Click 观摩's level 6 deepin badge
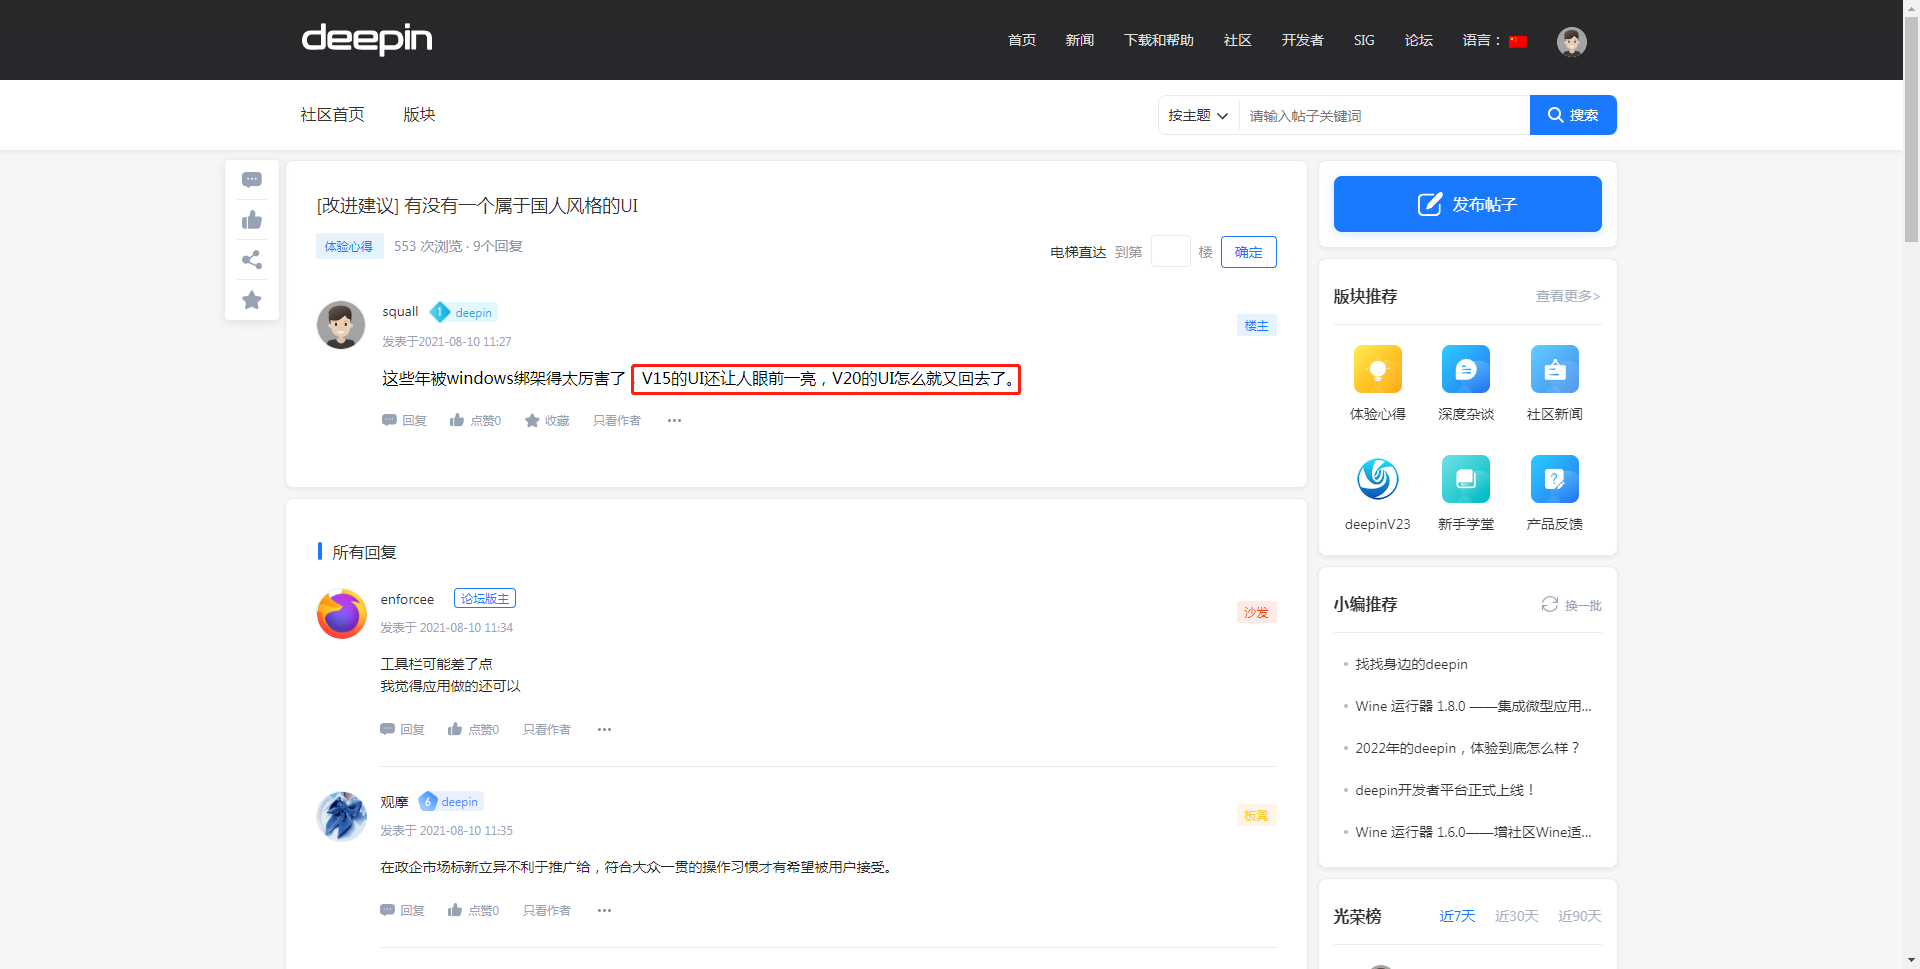 coord(451,802)
